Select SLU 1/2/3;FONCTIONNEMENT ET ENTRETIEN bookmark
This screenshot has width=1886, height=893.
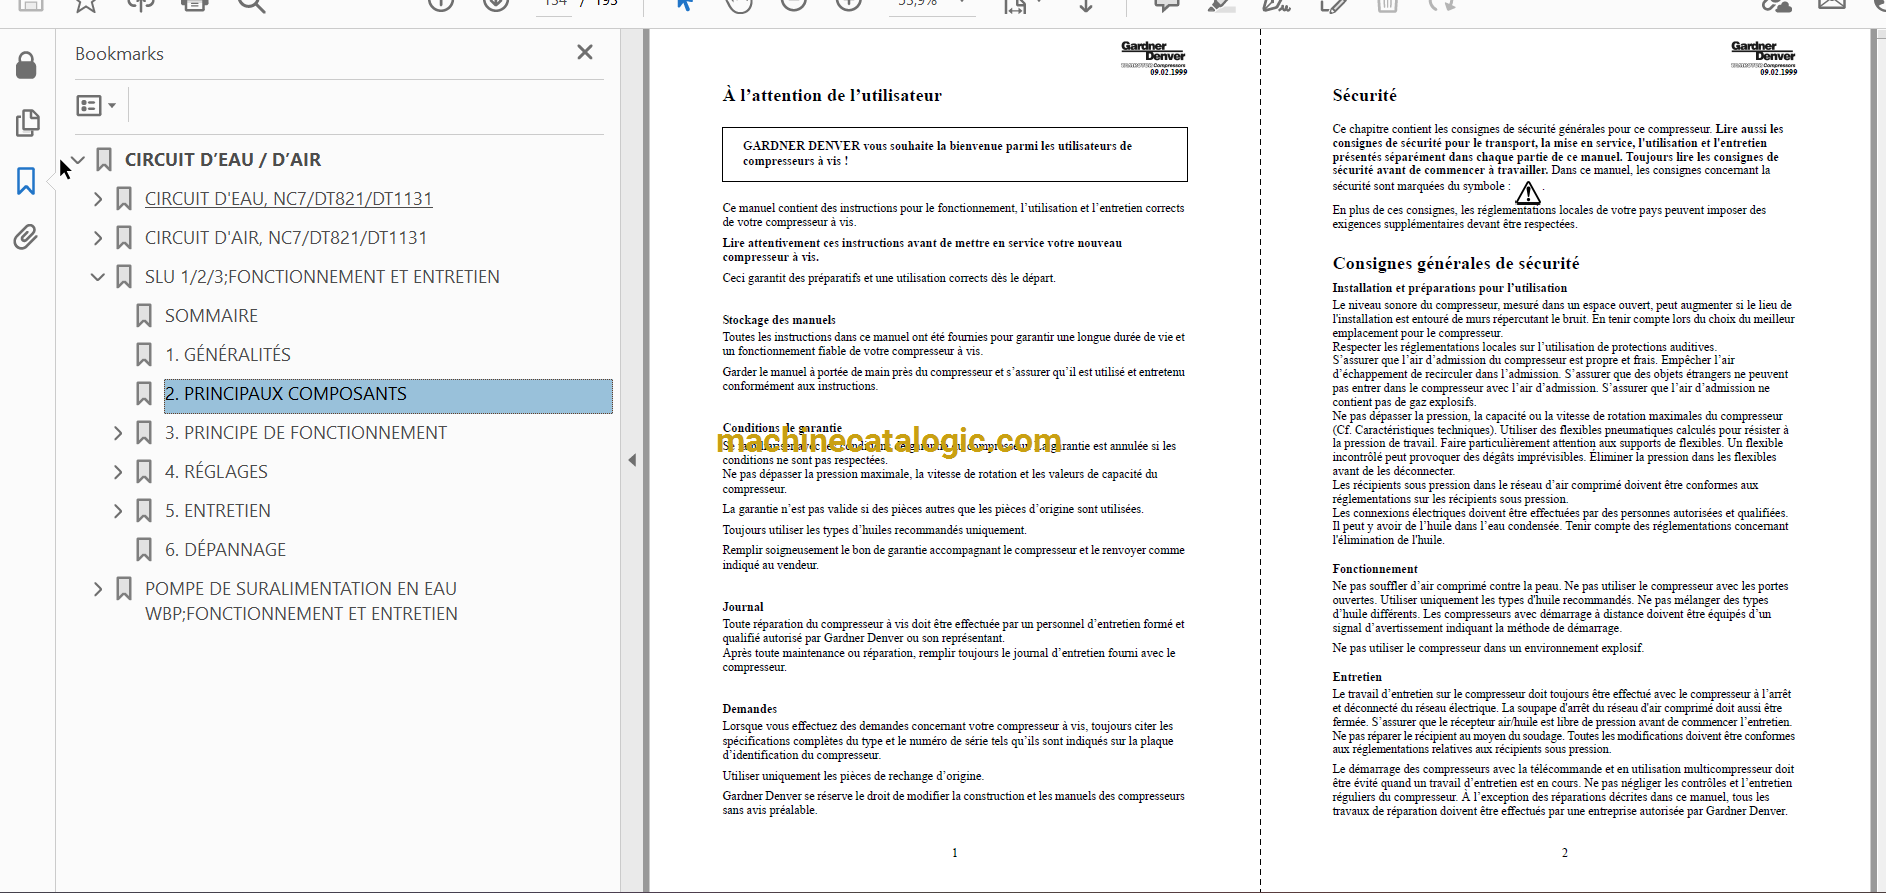point(322,277)
